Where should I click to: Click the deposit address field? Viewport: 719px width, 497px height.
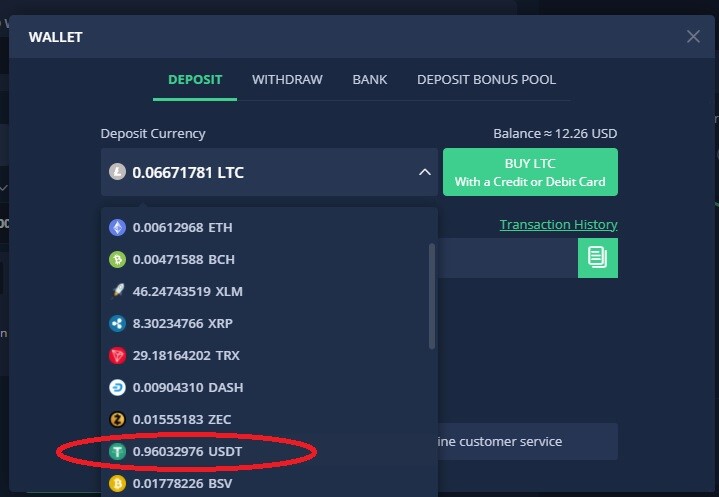click(x=508, y=258)
